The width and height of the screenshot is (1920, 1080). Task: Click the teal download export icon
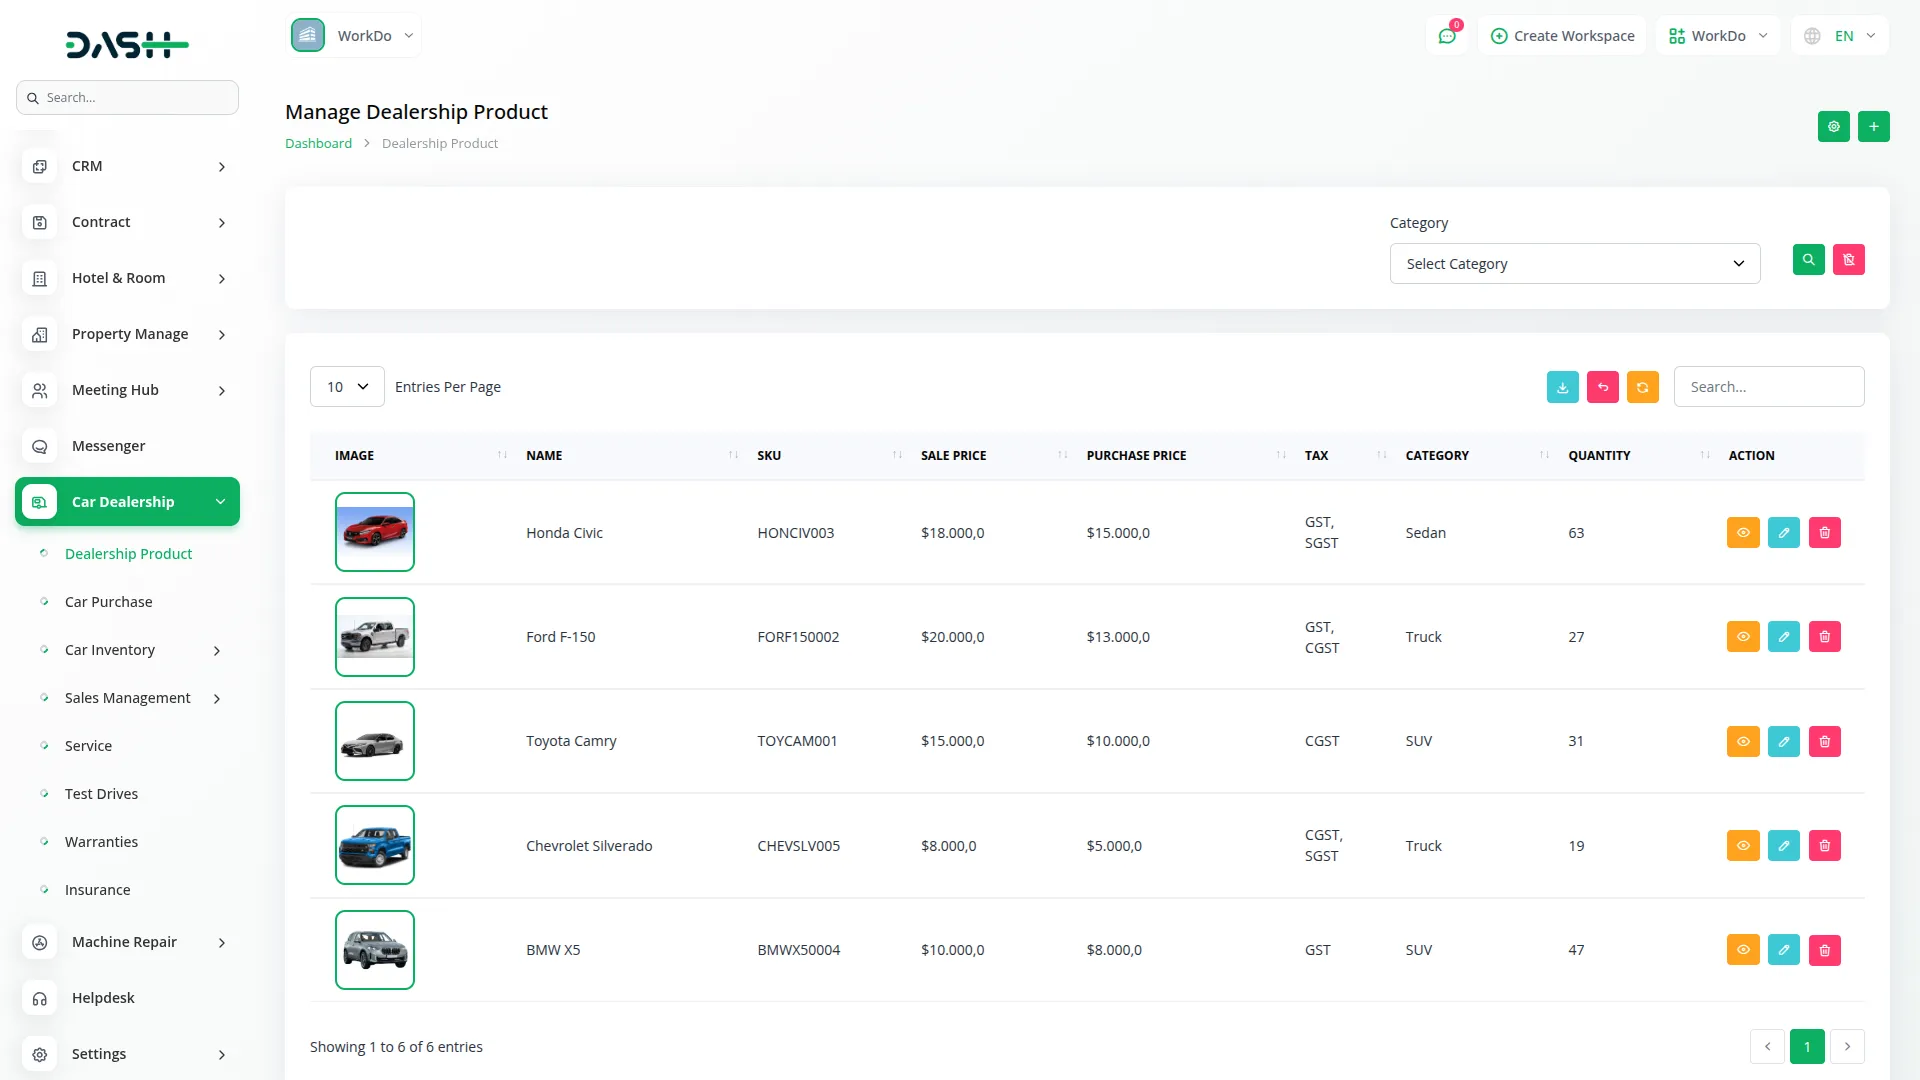(1562, 387)
